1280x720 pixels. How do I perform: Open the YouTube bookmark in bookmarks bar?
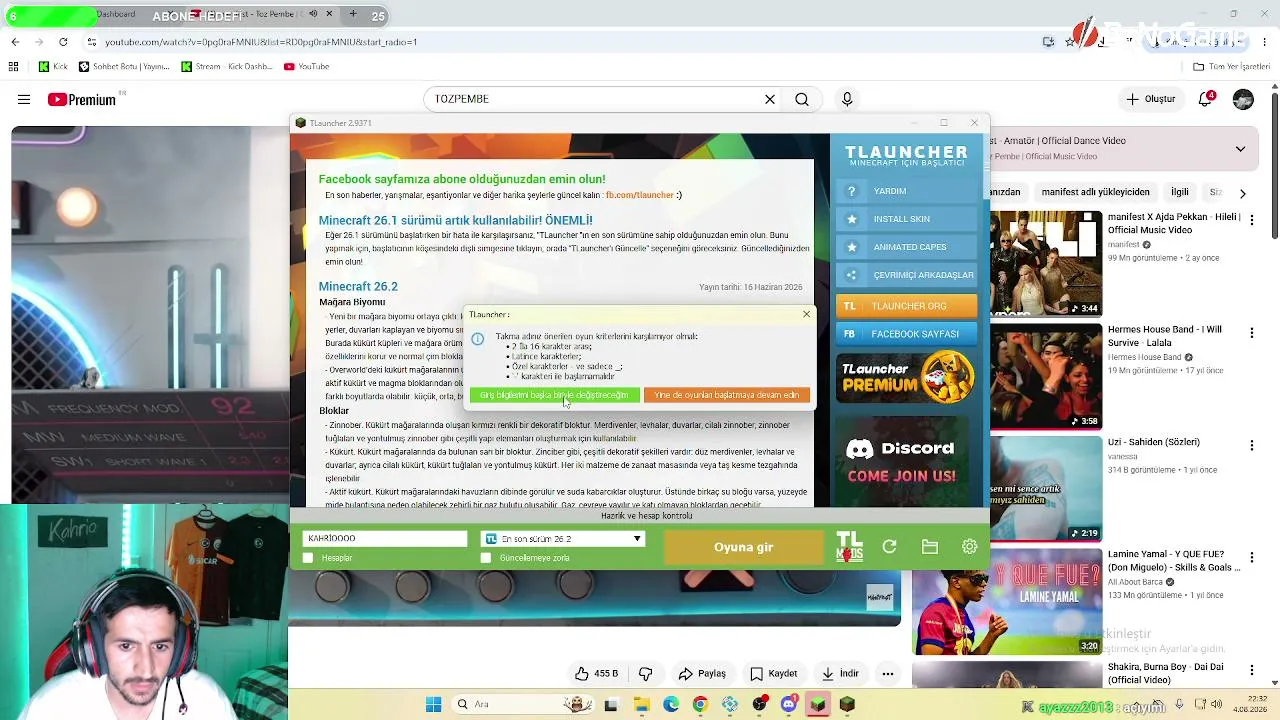(x=306, y=66)
